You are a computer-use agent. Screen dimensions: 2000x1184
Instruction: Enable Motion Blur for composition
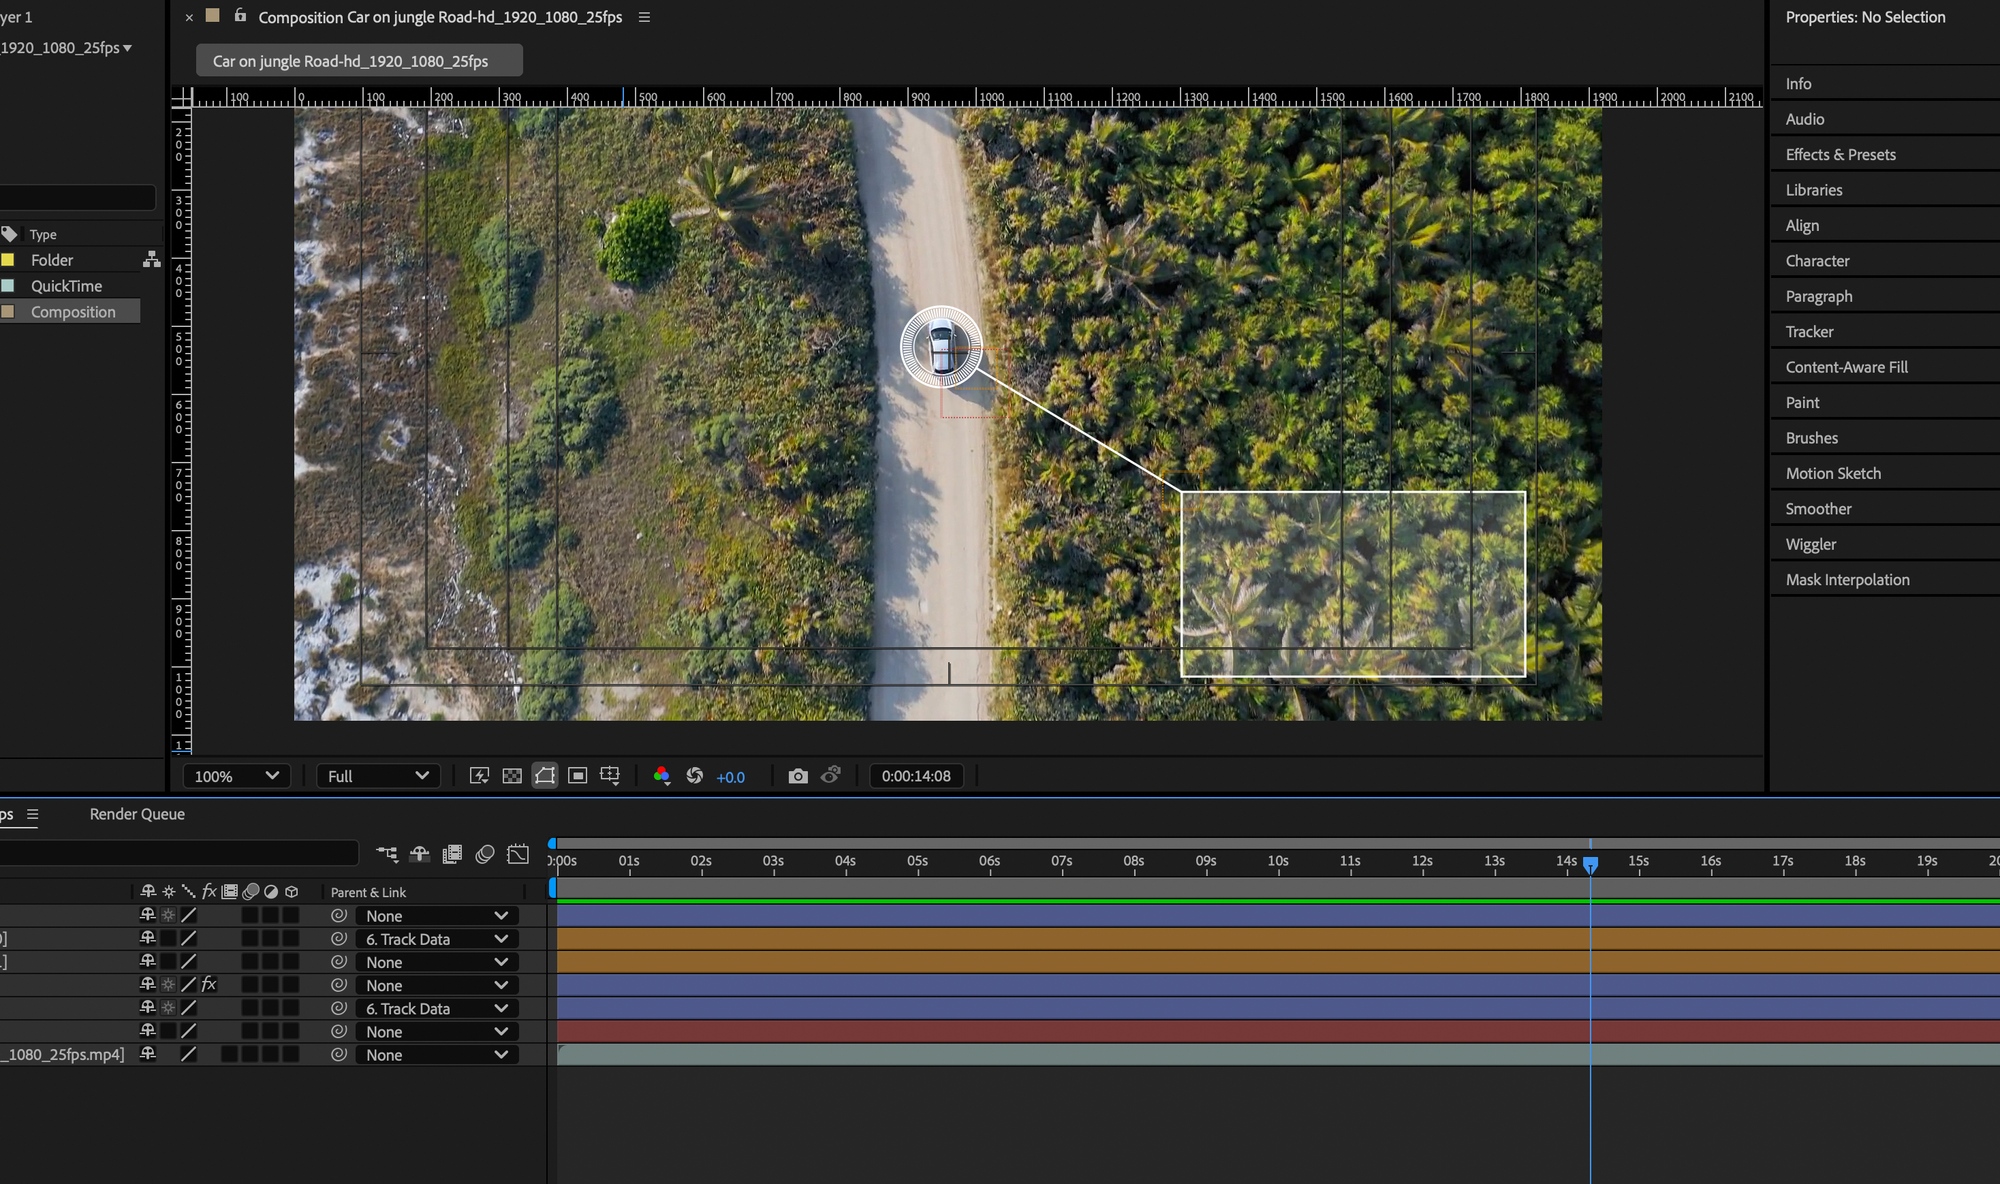coord(485,854)
